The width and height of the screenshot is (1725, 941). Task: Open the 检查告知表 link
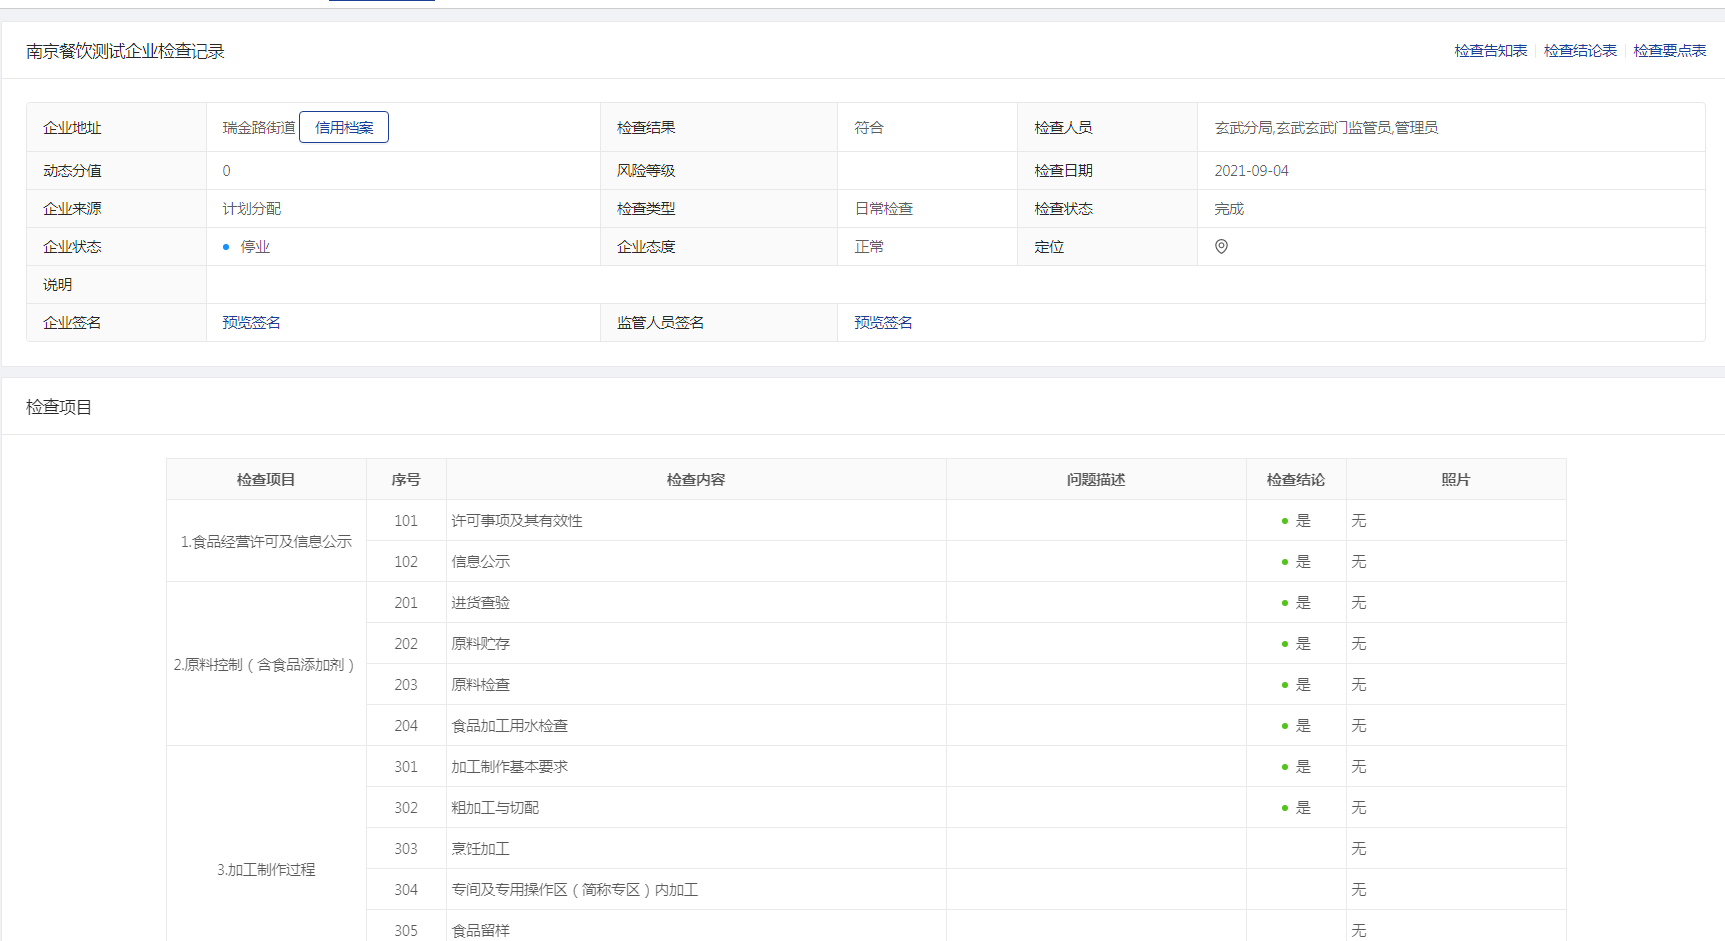point(1490,51)
